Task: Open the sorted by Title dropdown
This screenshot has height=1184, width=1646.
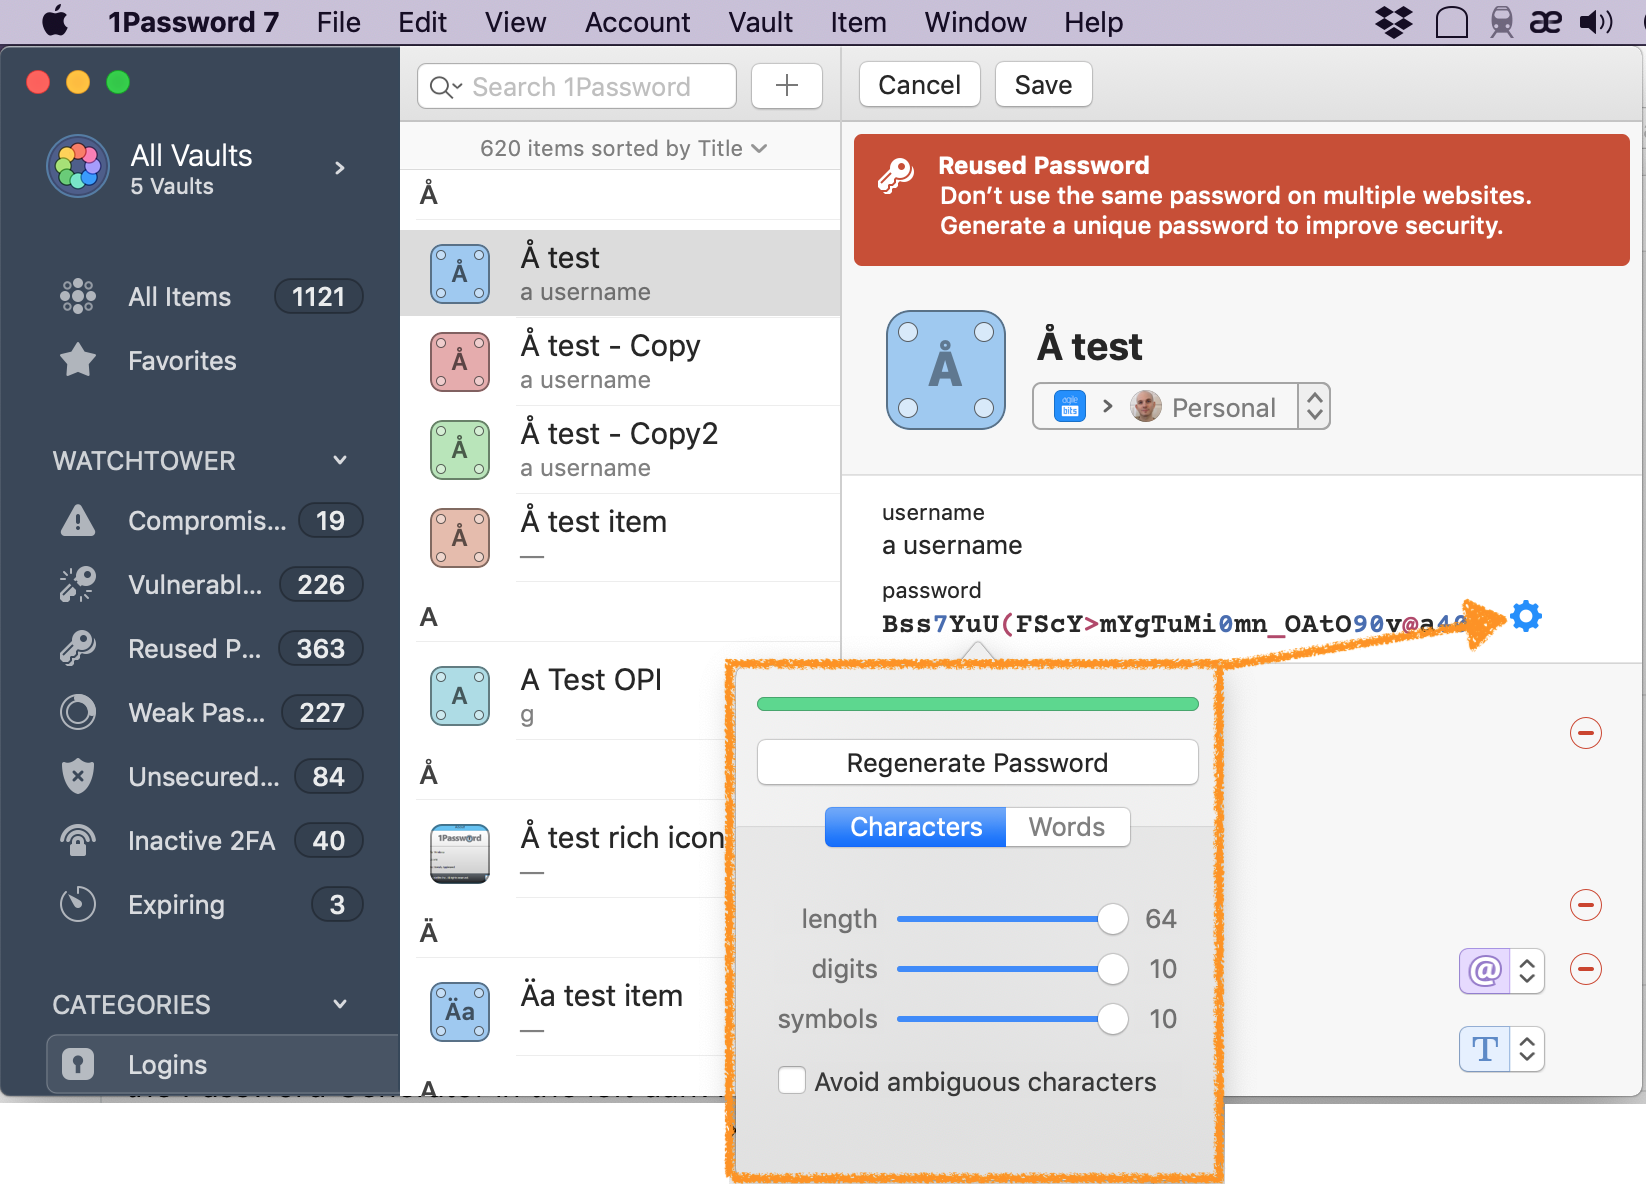Action: click(624, 148)
